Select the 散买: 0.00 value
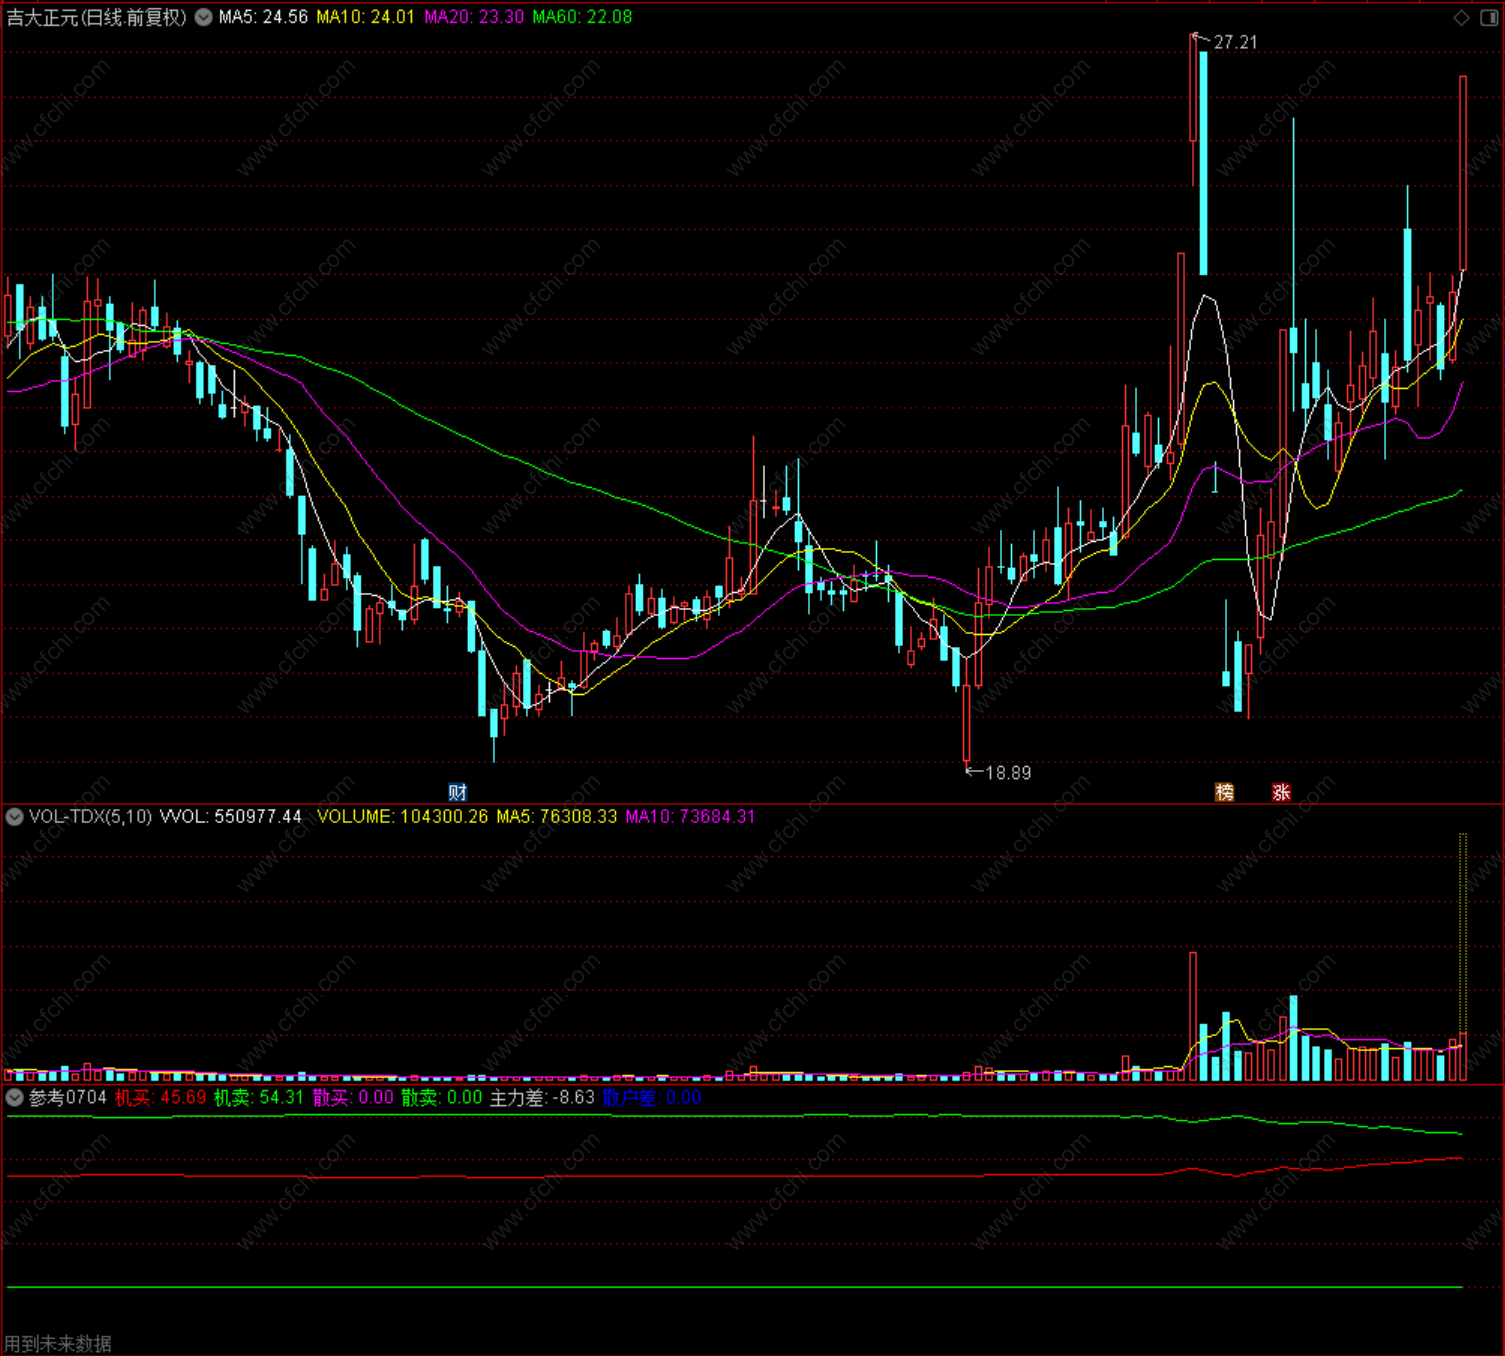This screenshot has width=1505, height=1356. [x=353, y=1098]
